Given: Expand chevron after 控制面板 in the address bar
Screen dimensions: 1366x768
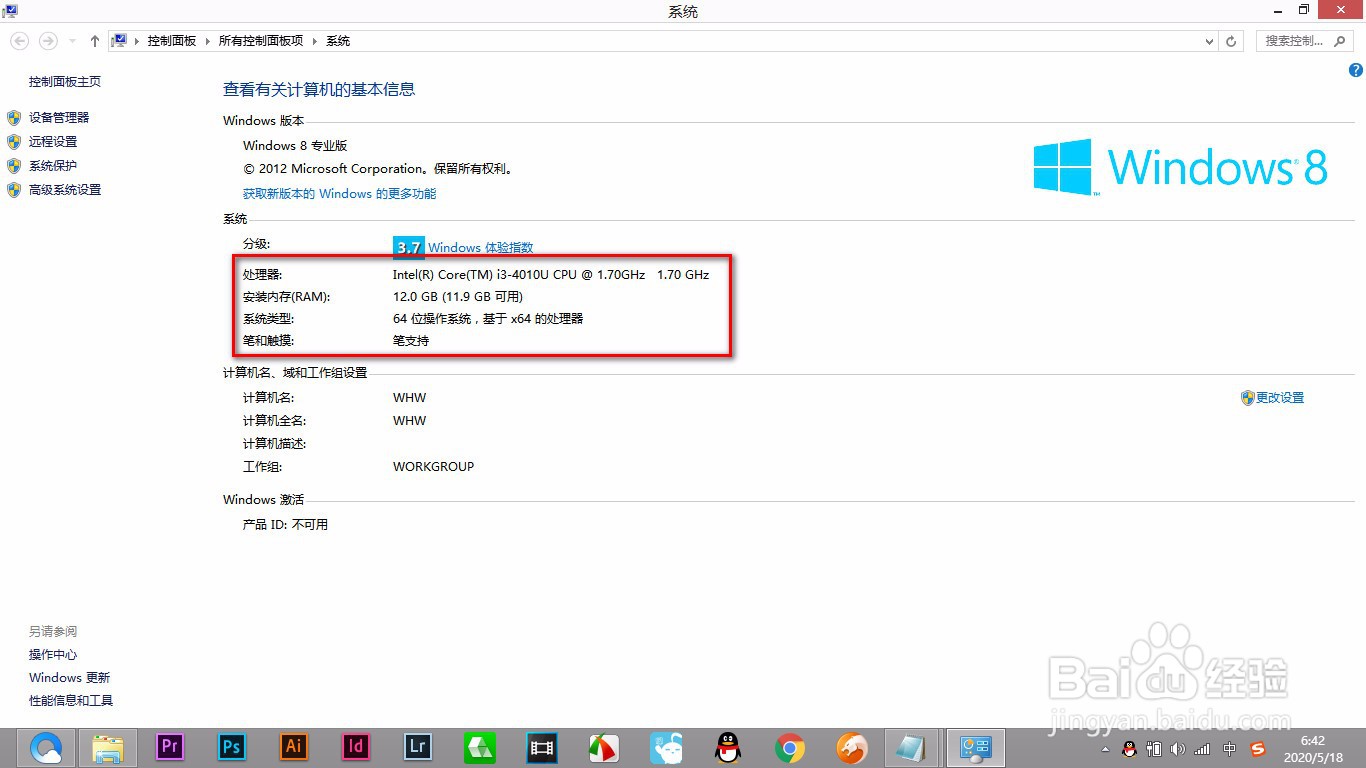Looking at the screenshot, I should point(208,41).
